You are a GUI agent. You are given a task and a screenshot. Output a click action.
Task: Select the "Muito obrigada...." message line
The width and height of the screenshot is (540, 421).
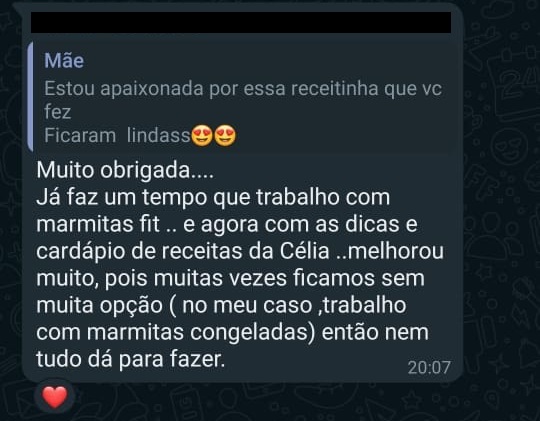(125, 170)
